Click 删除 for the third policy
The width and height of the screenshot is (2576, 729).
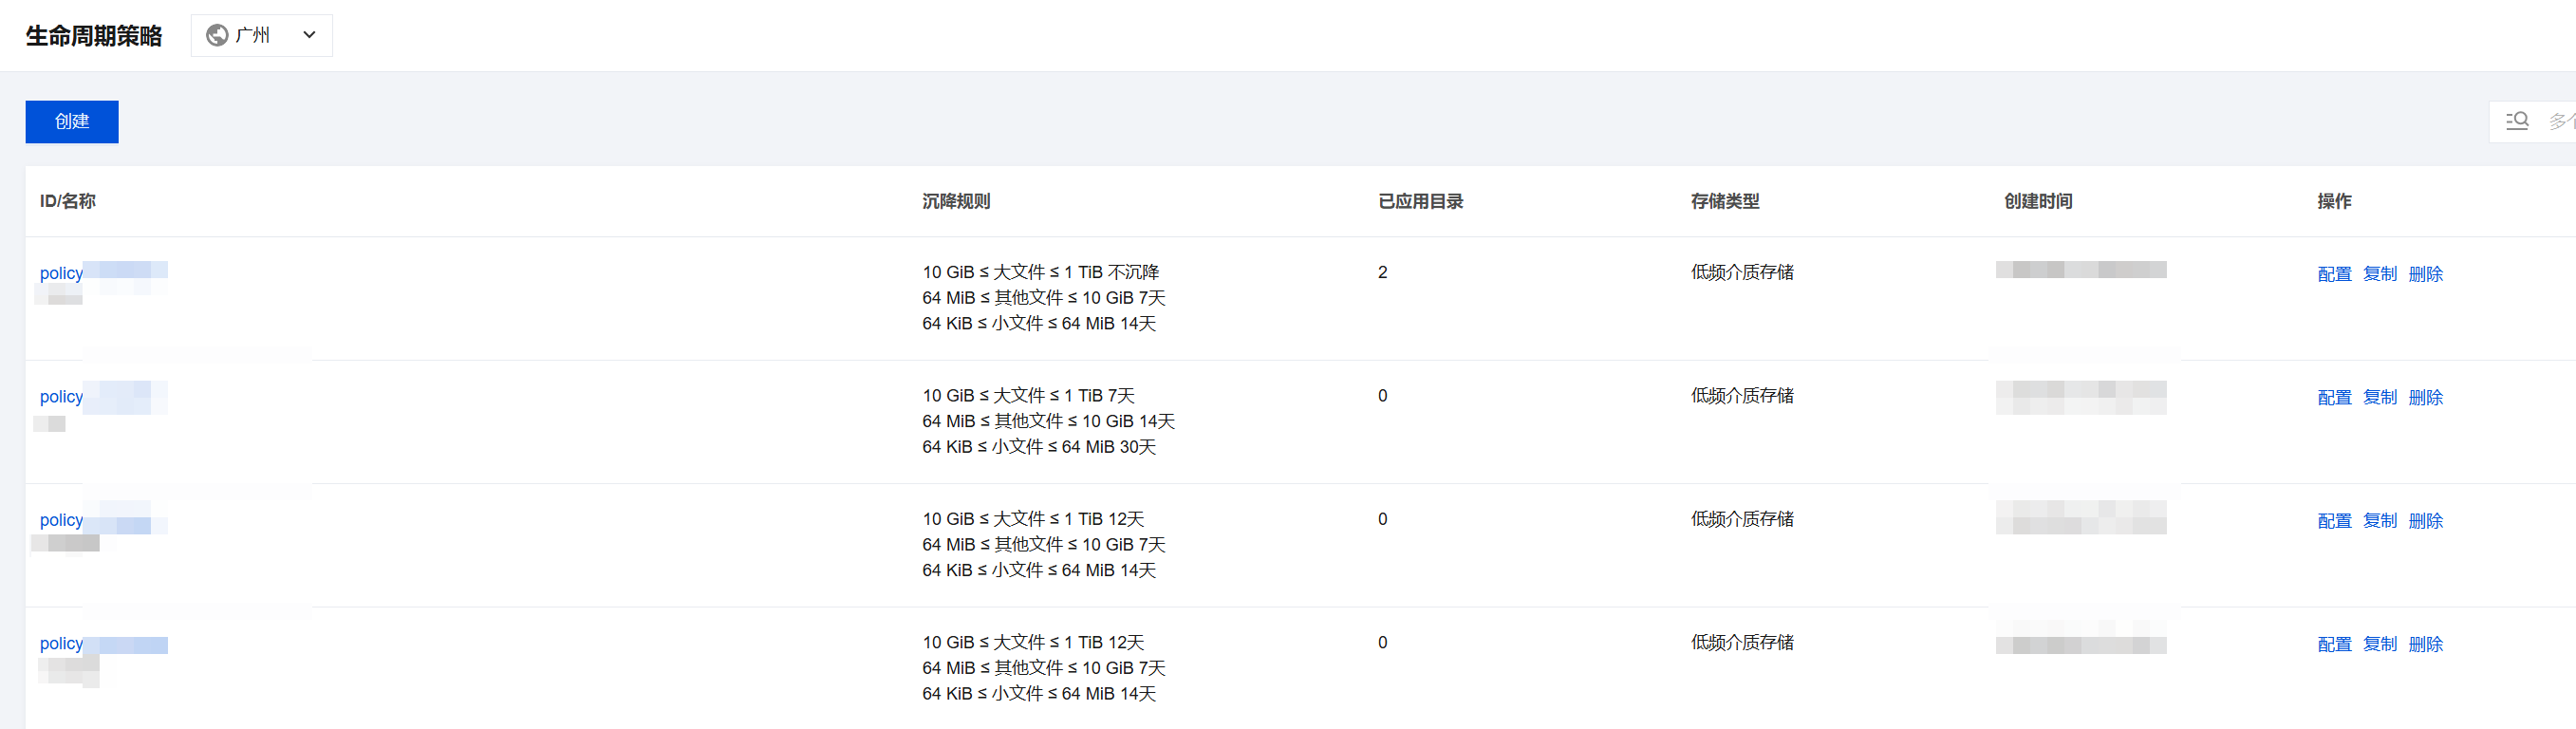(x=2425, y=521)
